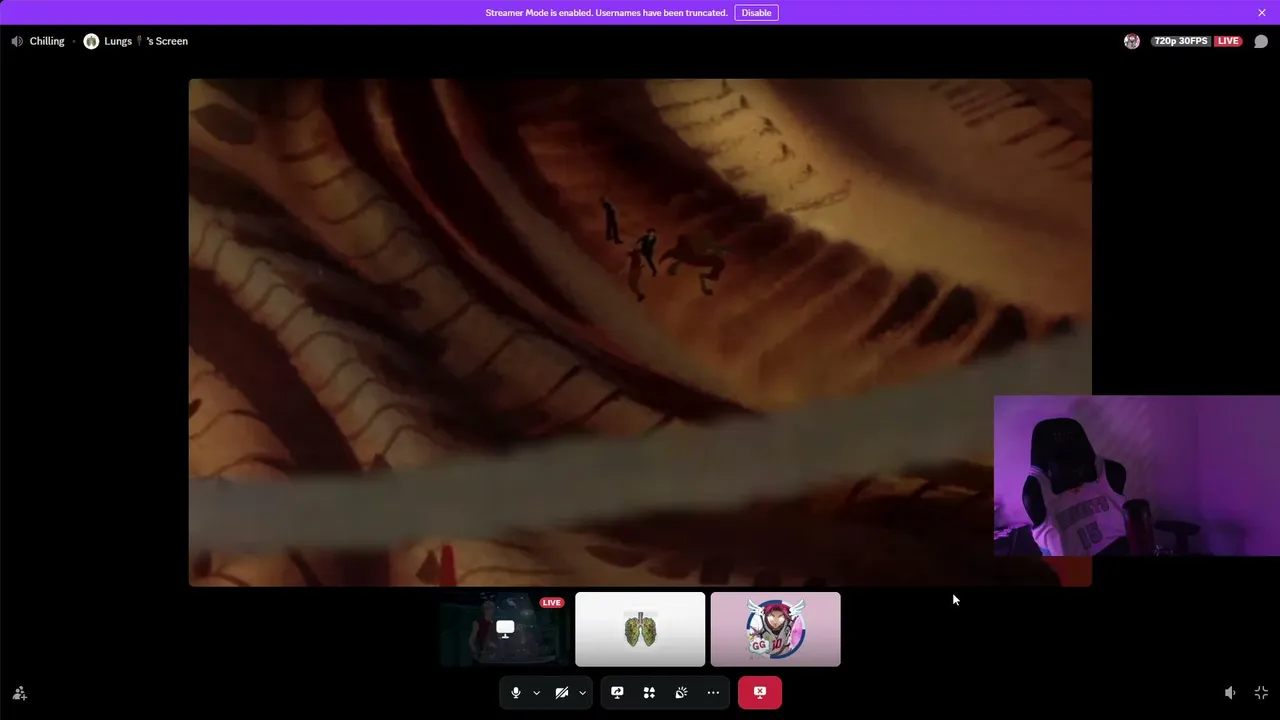The image size is (1280, 720).
Task: Click the webcam picture-in-picture overlay
Action: [1137, 476]
